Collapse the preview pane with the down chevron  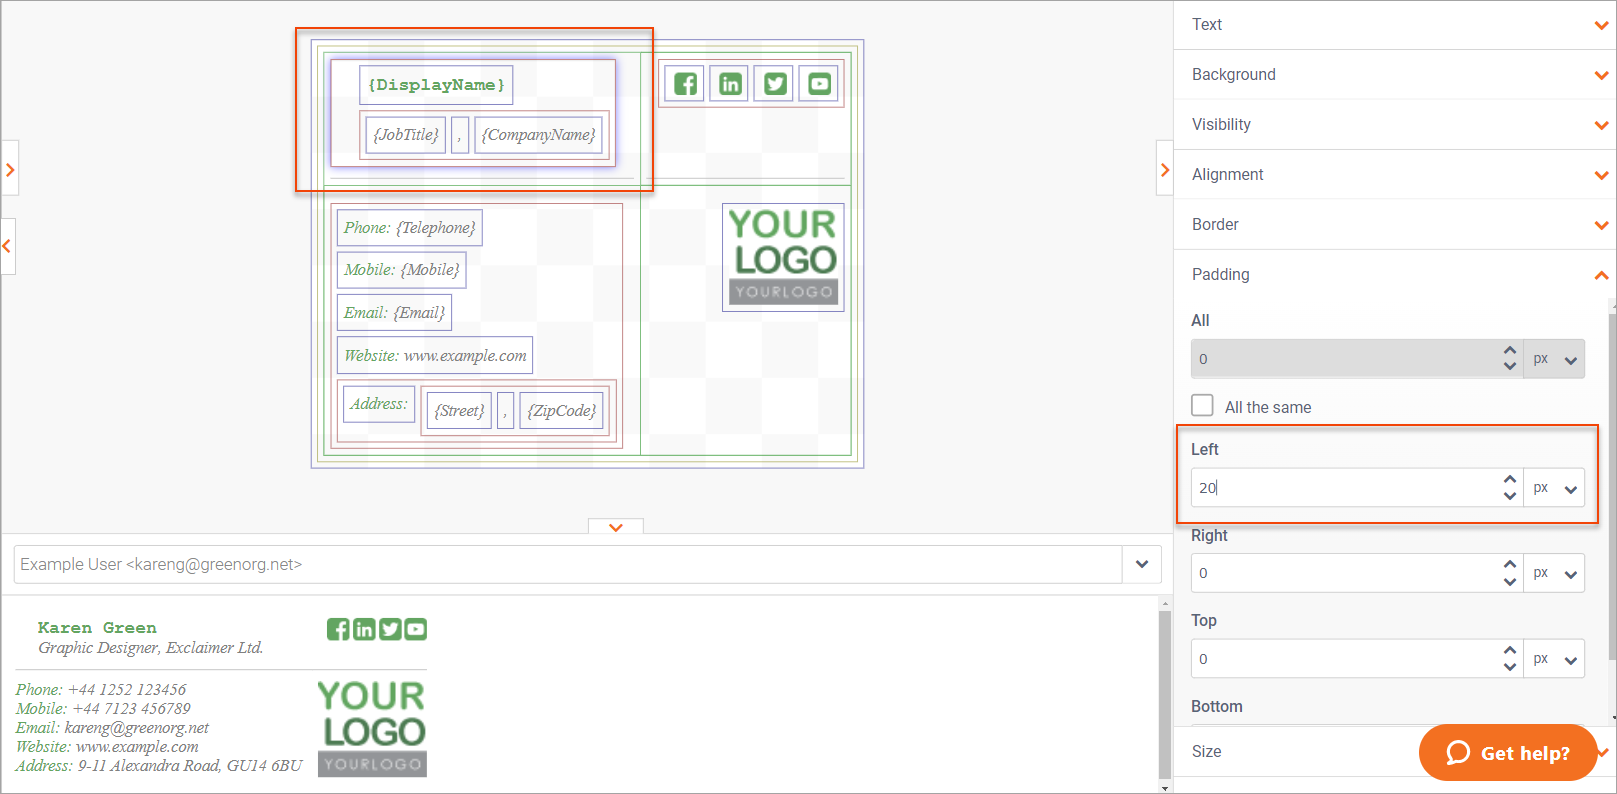(x=616, y=527)
